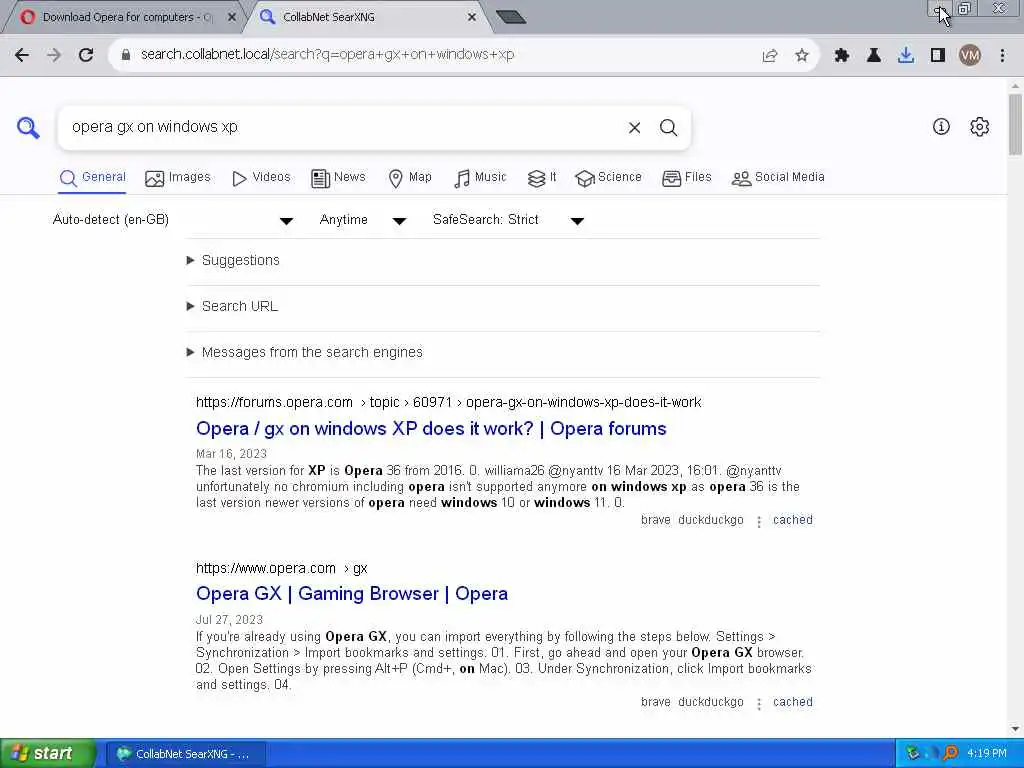Open a new tab with the tab button
Image resolution: width=1024 pixels, height=768 pixels.
511,18
